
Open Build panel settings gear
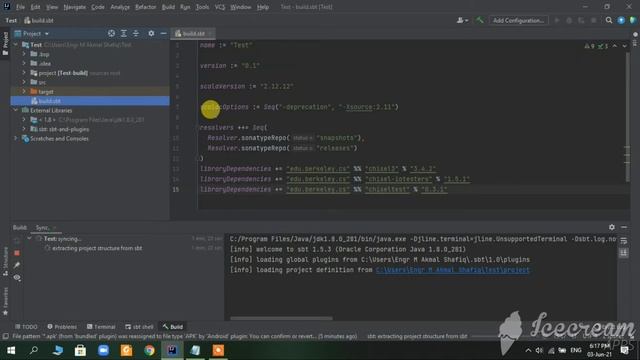[611, 227]
